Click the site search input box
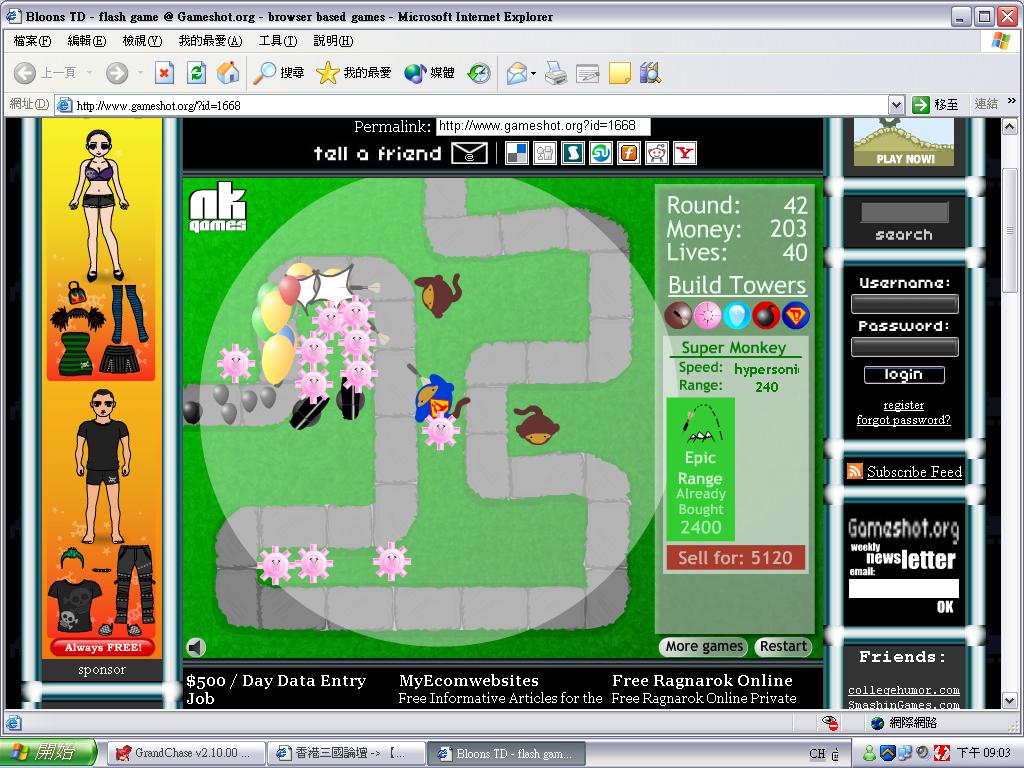The height and width of the screenshot is (768, 1024). coord(904,212)
